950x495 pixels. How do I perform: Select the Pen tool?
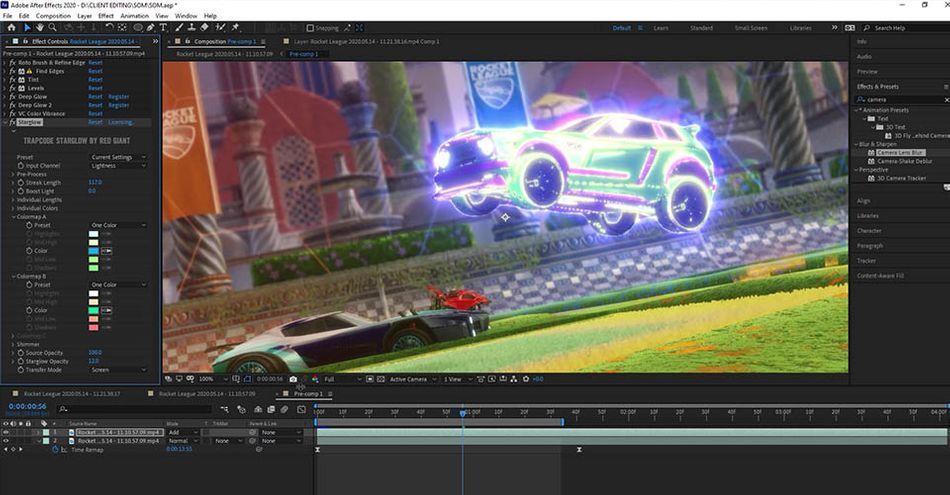click(x=150, y=27)
